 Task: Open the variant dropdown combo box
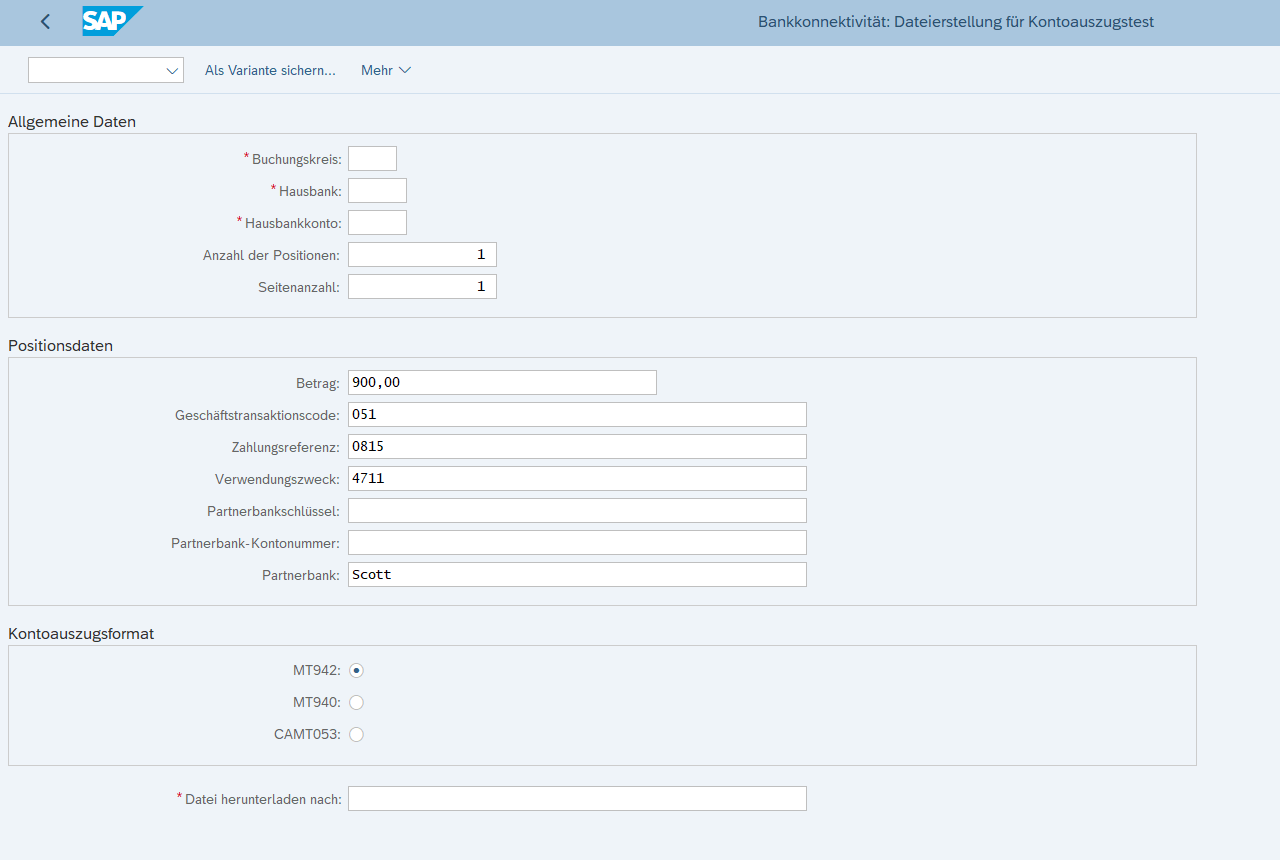(106, 70)
